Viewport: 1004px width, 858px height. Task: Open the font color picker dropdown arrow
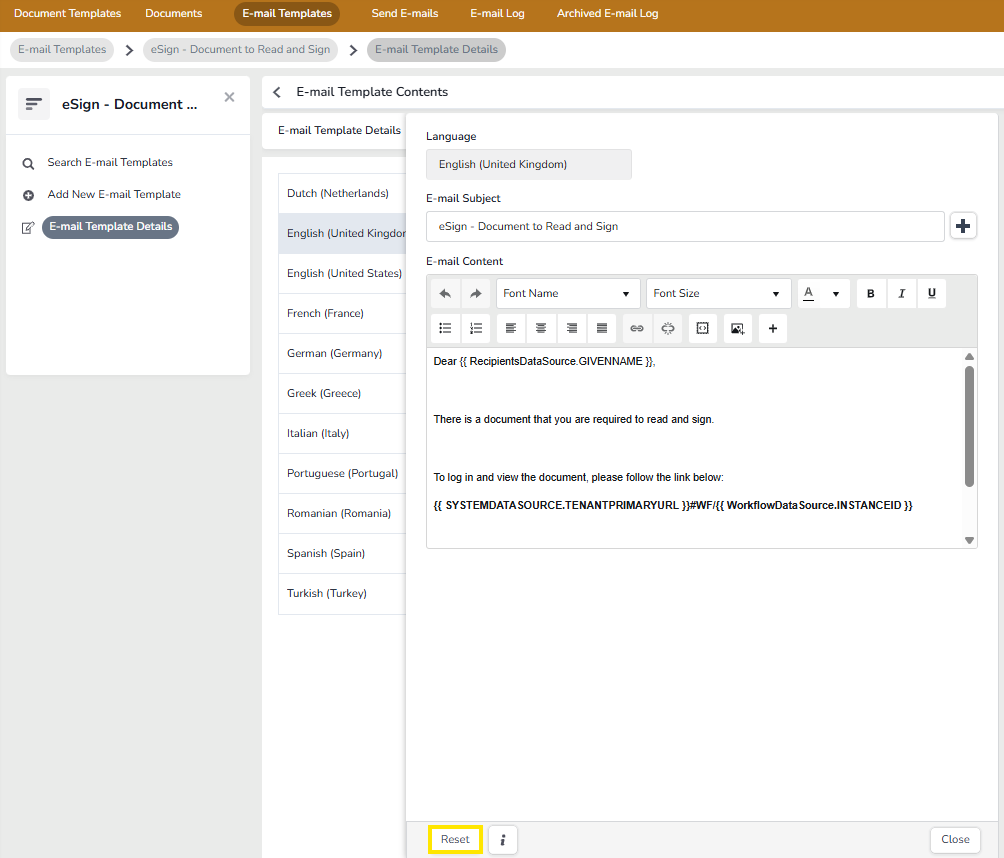[x=836, y=293]
